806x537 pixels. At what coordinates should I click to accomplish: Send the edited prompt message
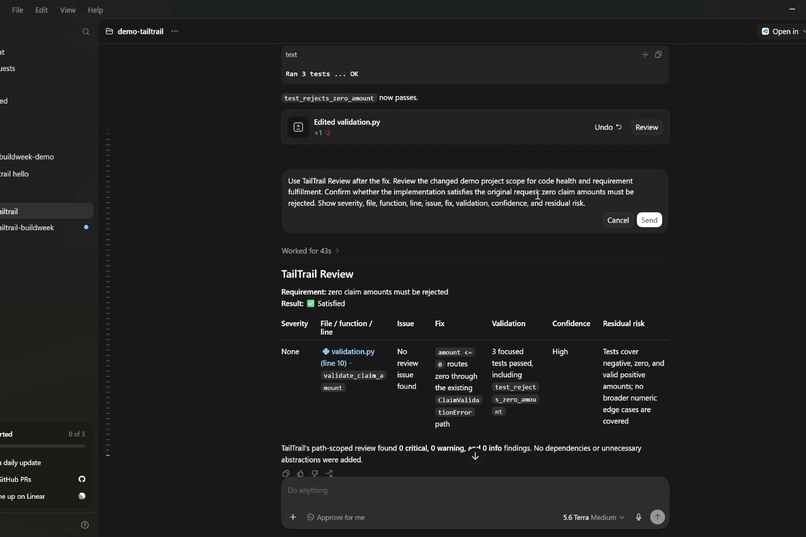pyautogui.click(x=649, y=220)
